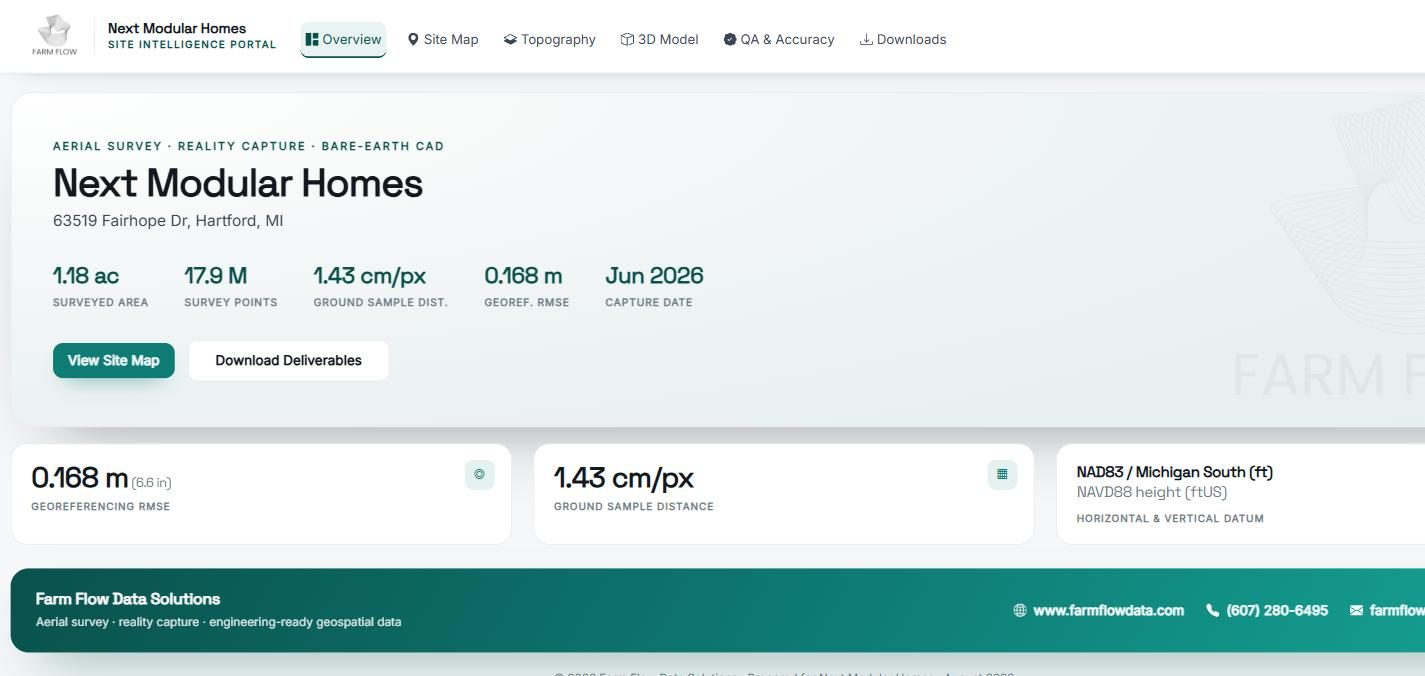
Task: Click the Jun 2026 capture date
Action: point(654,276)
